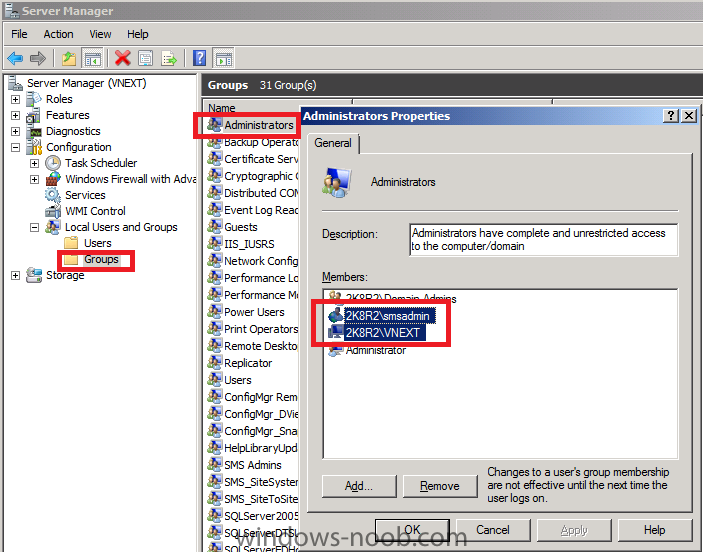Click the Properties toolbar icon
The image size is (703, 552).
146,58
